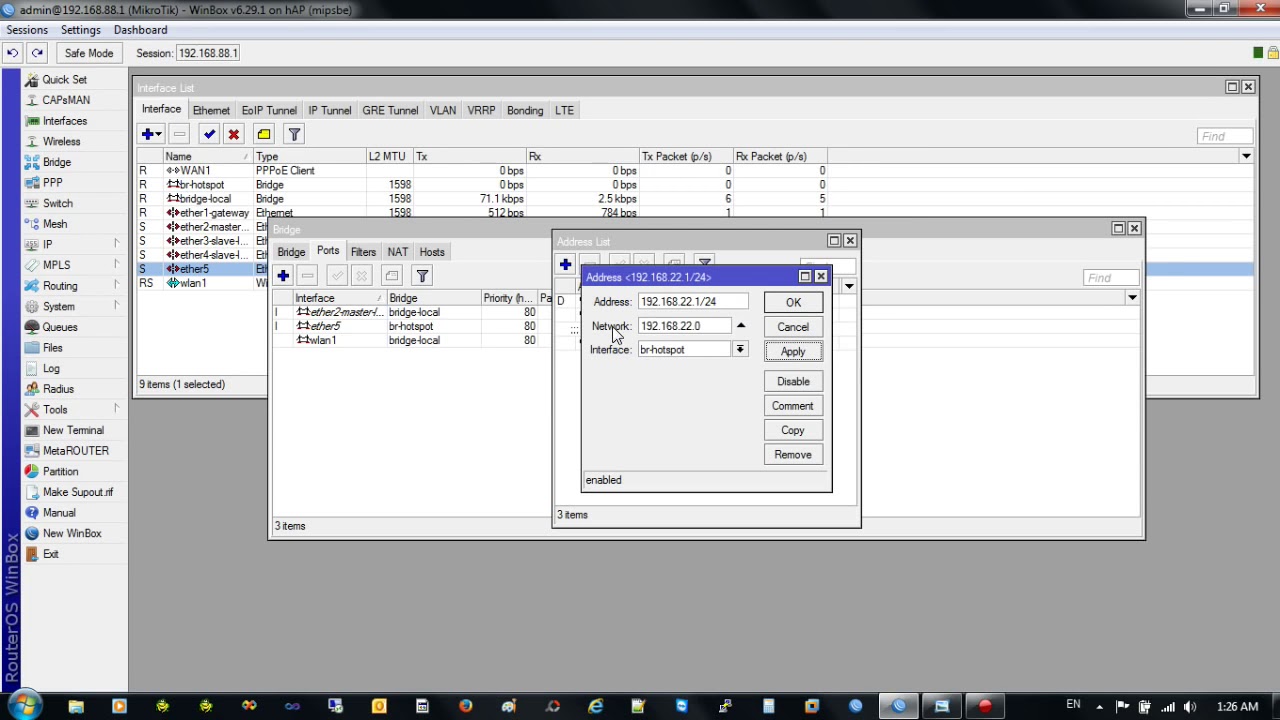Viewport: 1280px width, 720px height.
Task: Collapse Network field with up arrow
Action: pos(740,326)
